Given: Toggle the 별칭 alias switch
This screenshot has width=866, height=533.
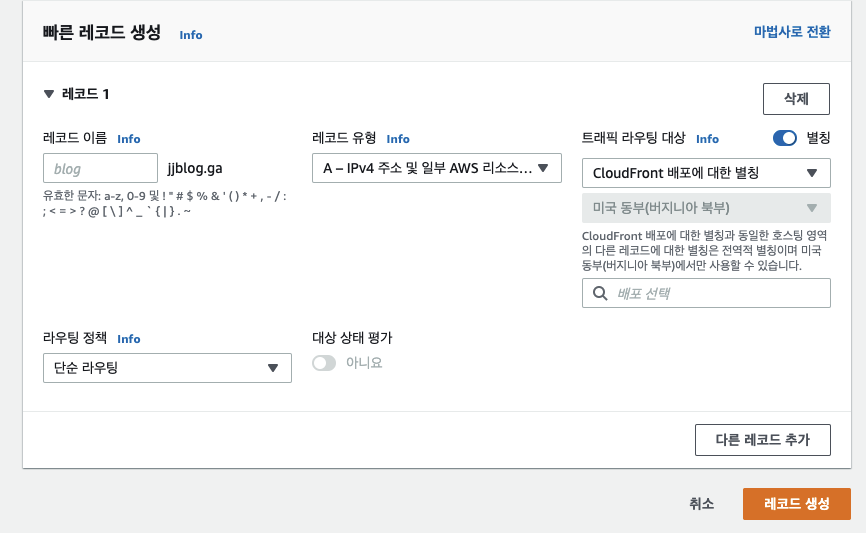Looking at the screenshot, I should (785, 139).
